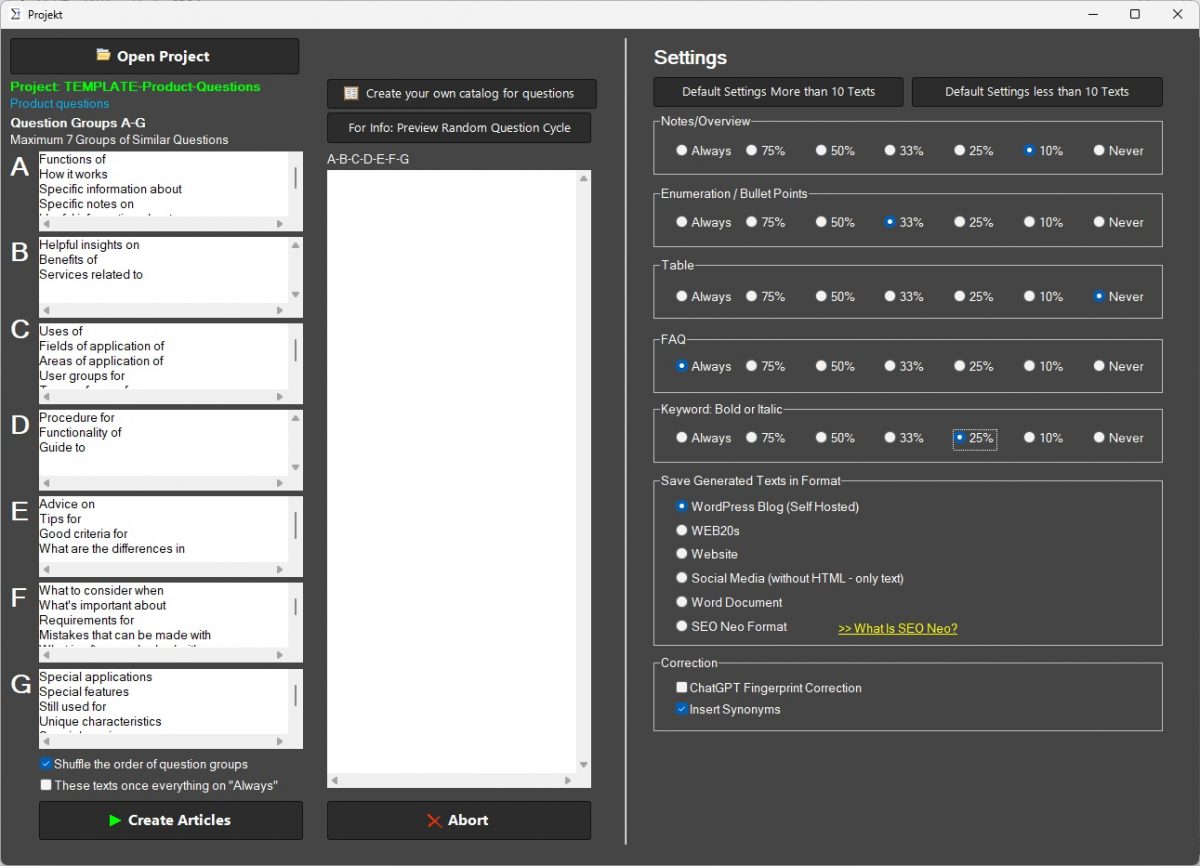Uncheck Insert Synonyms
1200x866 pixels.
pos(681,708)
